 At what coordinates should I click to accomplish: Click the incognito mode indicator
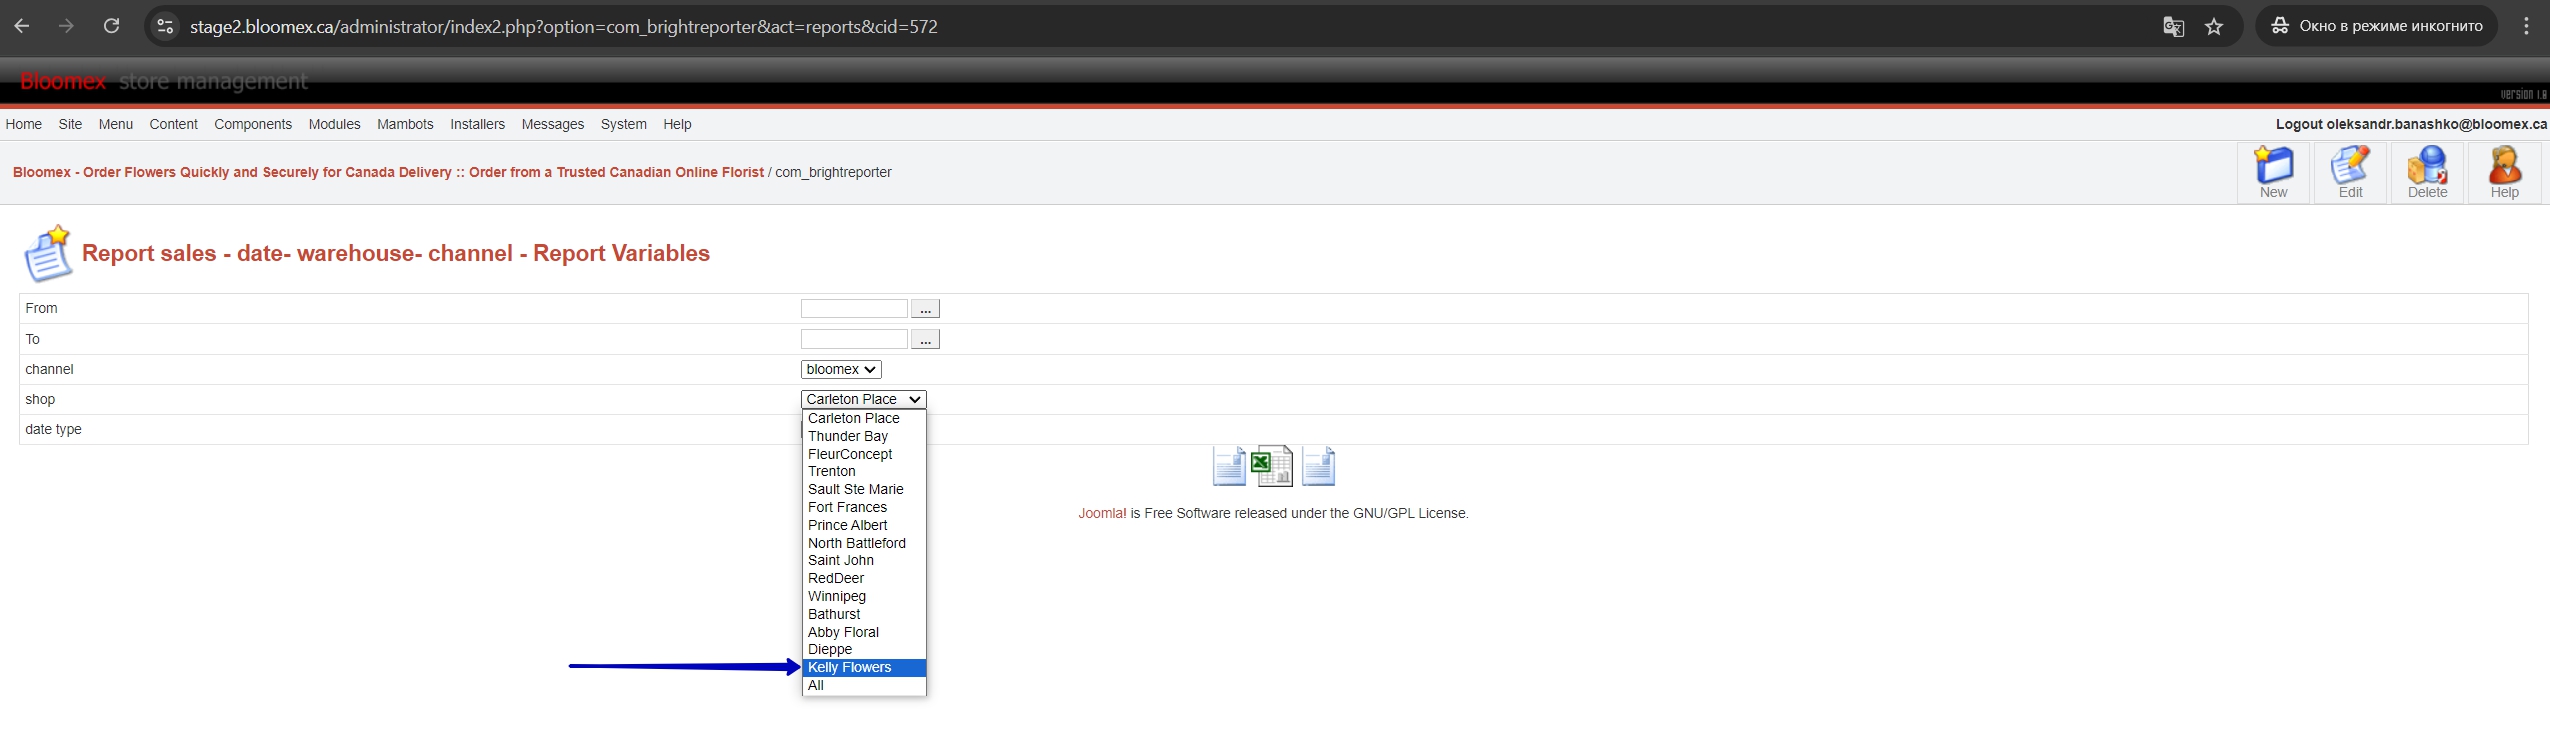tap(2376, 26)
